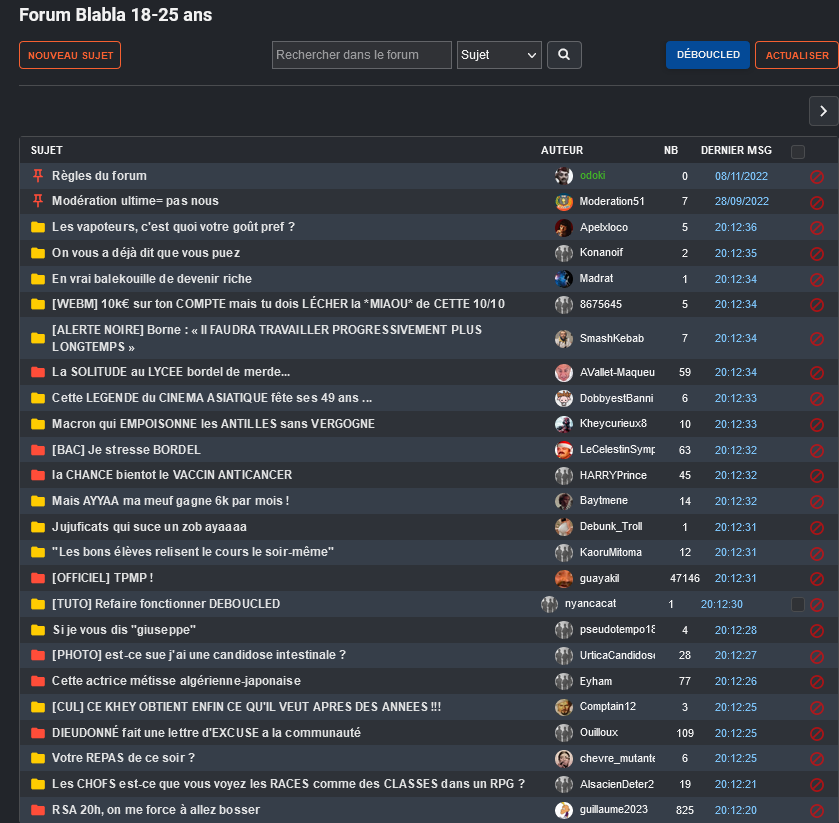Go to next page with chevron arrow

(823, 111)
